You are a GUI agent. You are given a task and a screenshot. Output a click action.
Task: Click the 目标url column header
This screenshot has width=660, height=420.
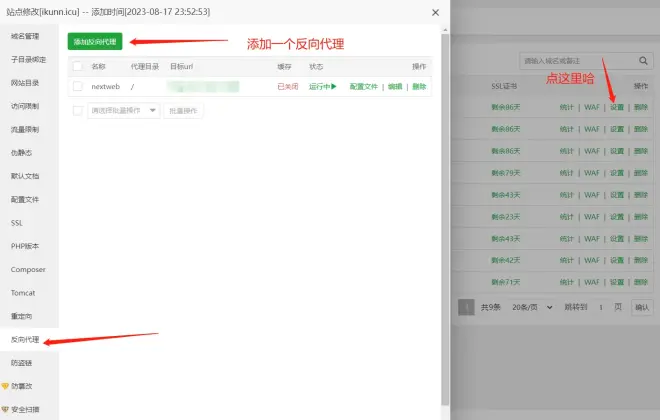tap(181, 66)
